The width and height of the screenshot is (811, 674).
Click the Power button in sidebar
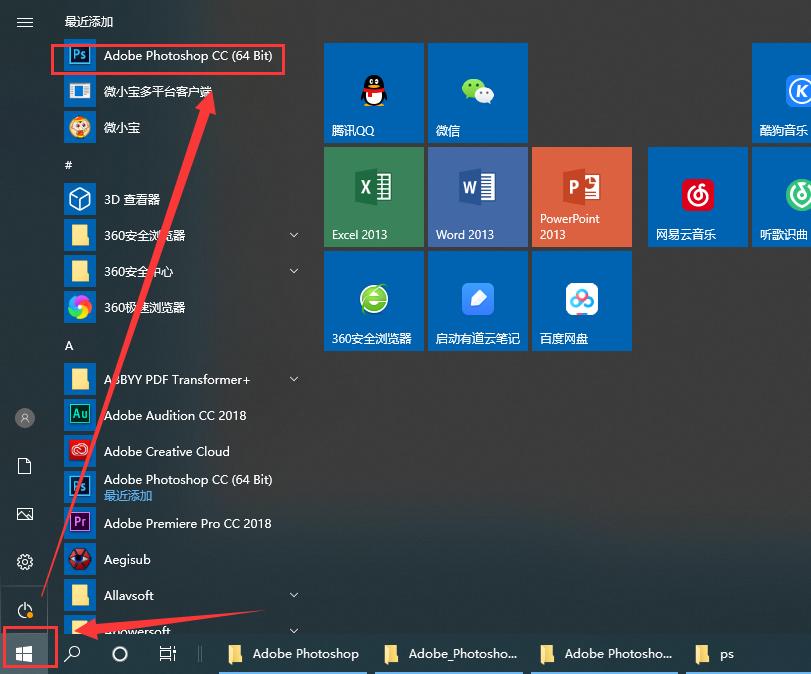click(x=24, y=610)
